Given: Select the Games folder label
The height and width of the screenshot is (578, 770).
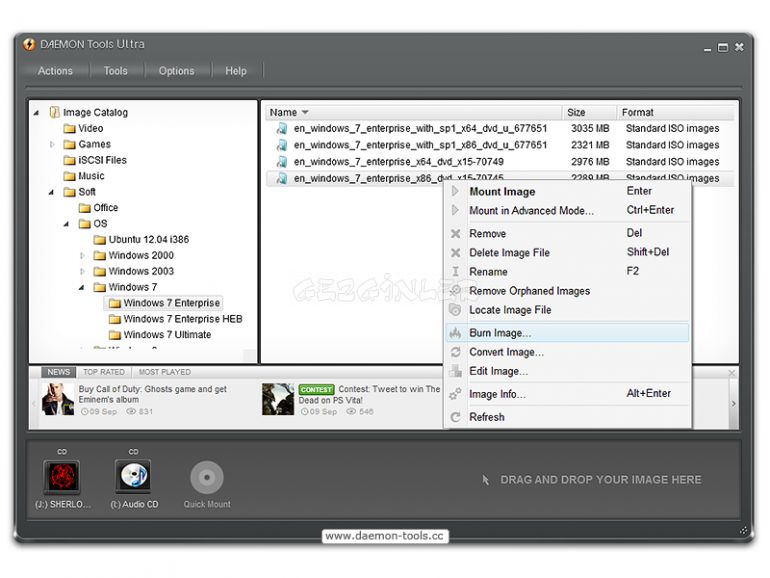Looking at the screenshot, I should tap(94, 144).
